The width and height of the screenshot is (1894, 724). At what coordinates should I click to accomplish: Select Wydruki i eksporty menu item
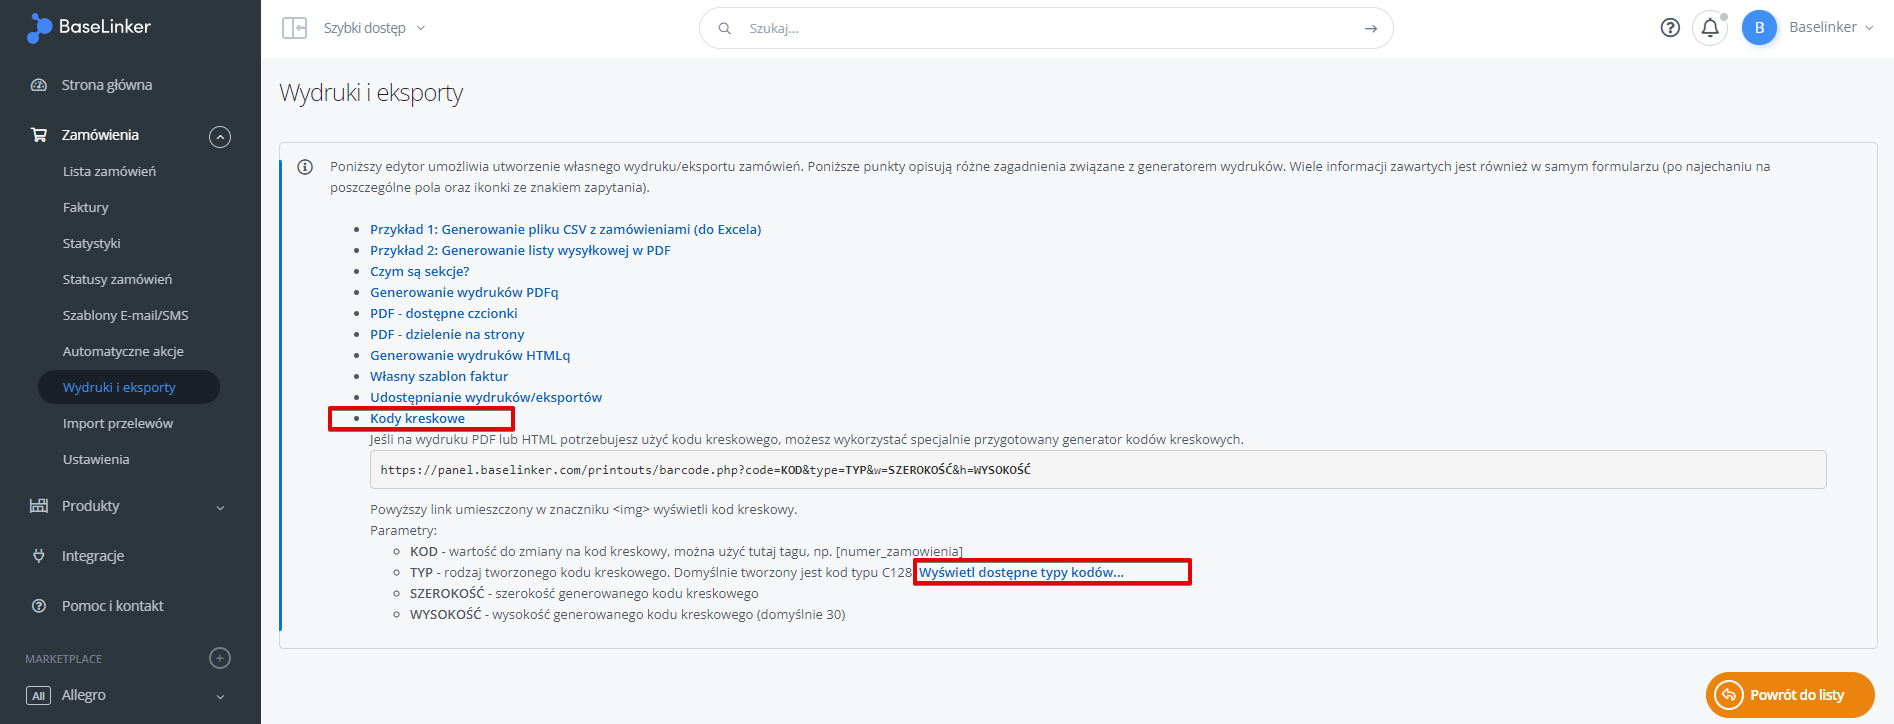click(129, 387)
